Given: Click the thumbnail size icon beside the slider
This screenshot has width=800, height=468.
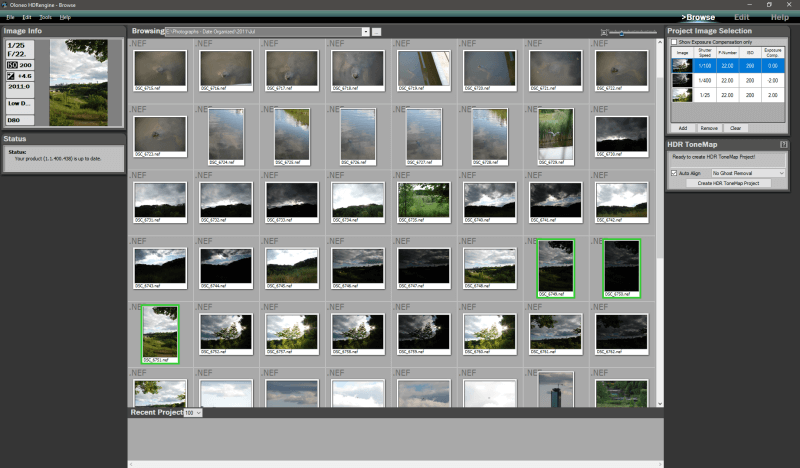Looking at the screenshot, I should click(x=605, y=33).
